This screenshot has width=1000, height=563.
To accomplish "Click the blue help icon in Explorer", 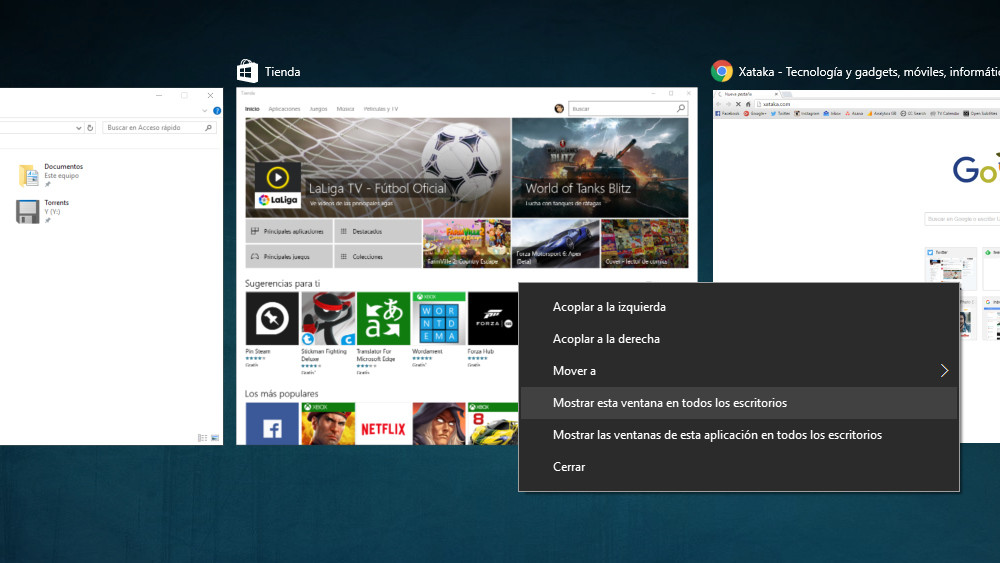I will (x=217, y=111).
